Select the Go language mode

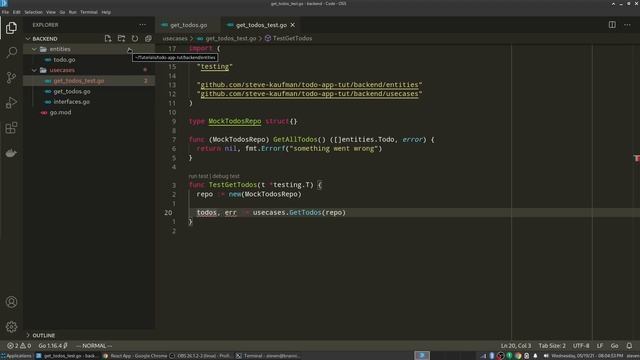tap(614, 346)
